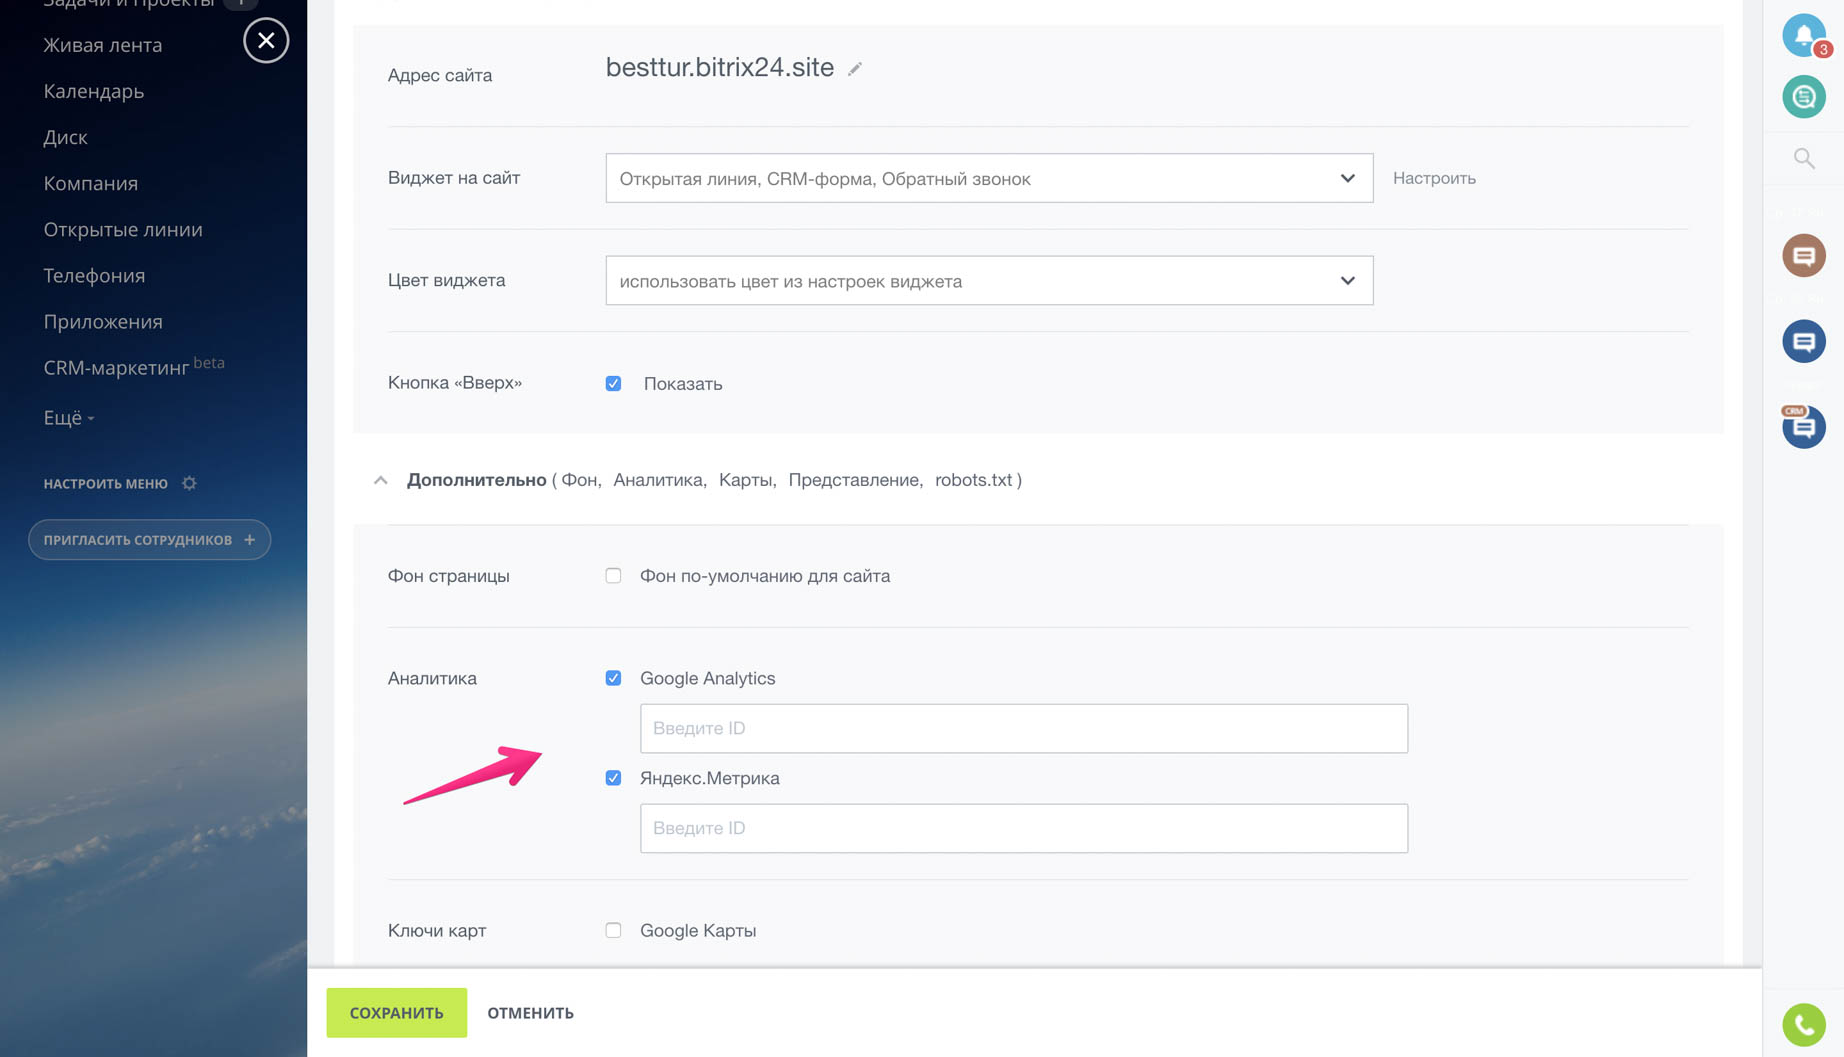Click the Настроить link near widget
Image resolution: width=1844 pixels, height=1057 pixels.
(1433, 178)
